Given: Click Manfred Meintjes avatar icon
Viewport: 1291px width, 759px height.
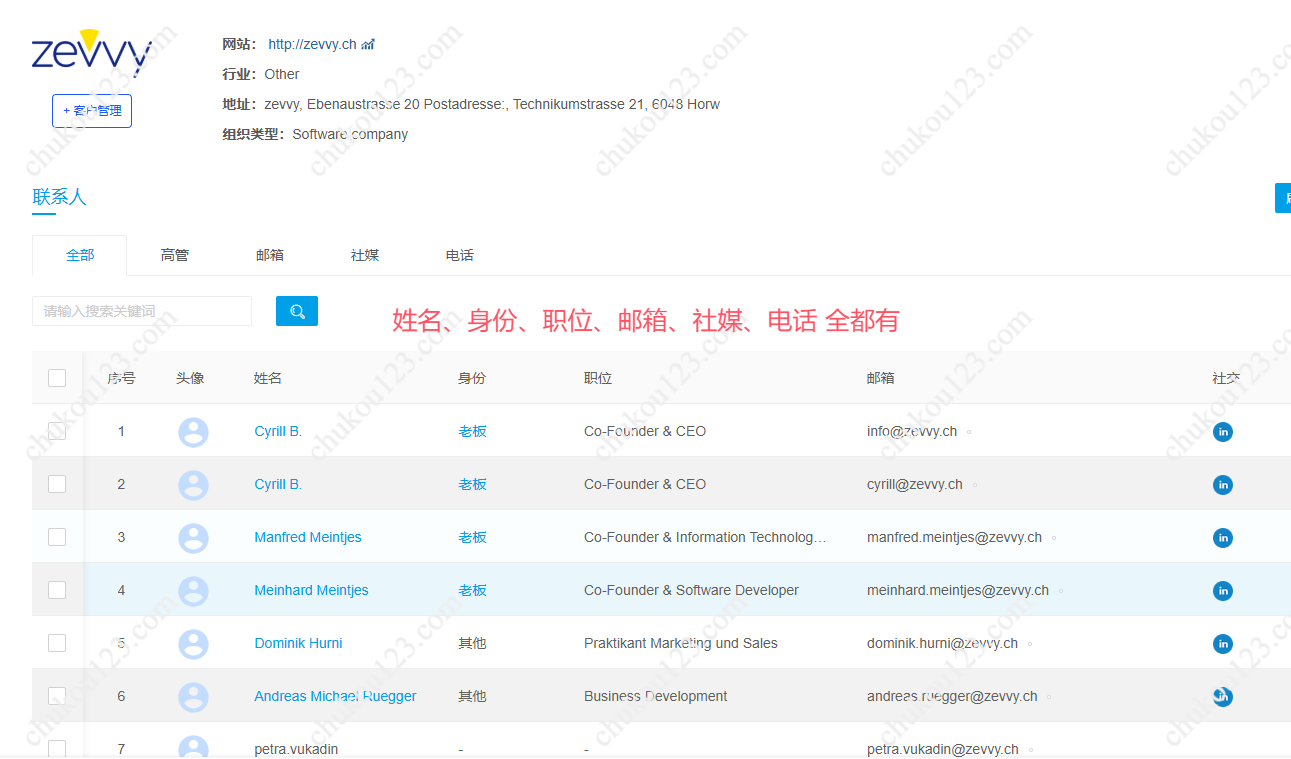Looking at the screenshot, I should tap(193, 538).
